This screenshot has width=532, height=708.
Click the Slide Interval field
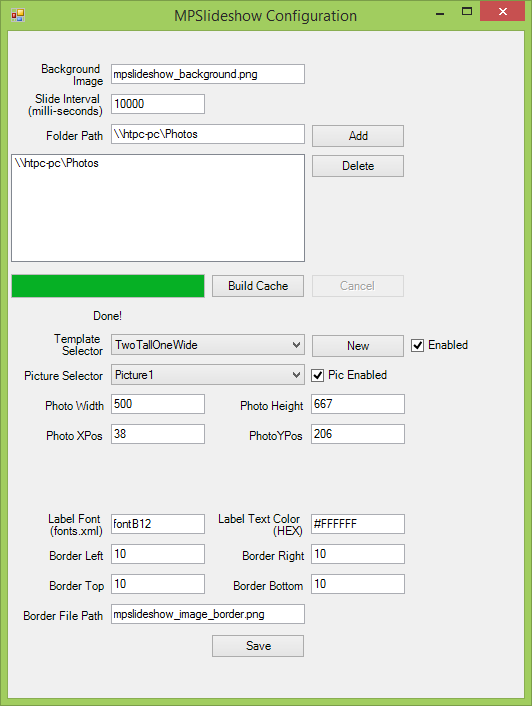(x=158, y=104)
